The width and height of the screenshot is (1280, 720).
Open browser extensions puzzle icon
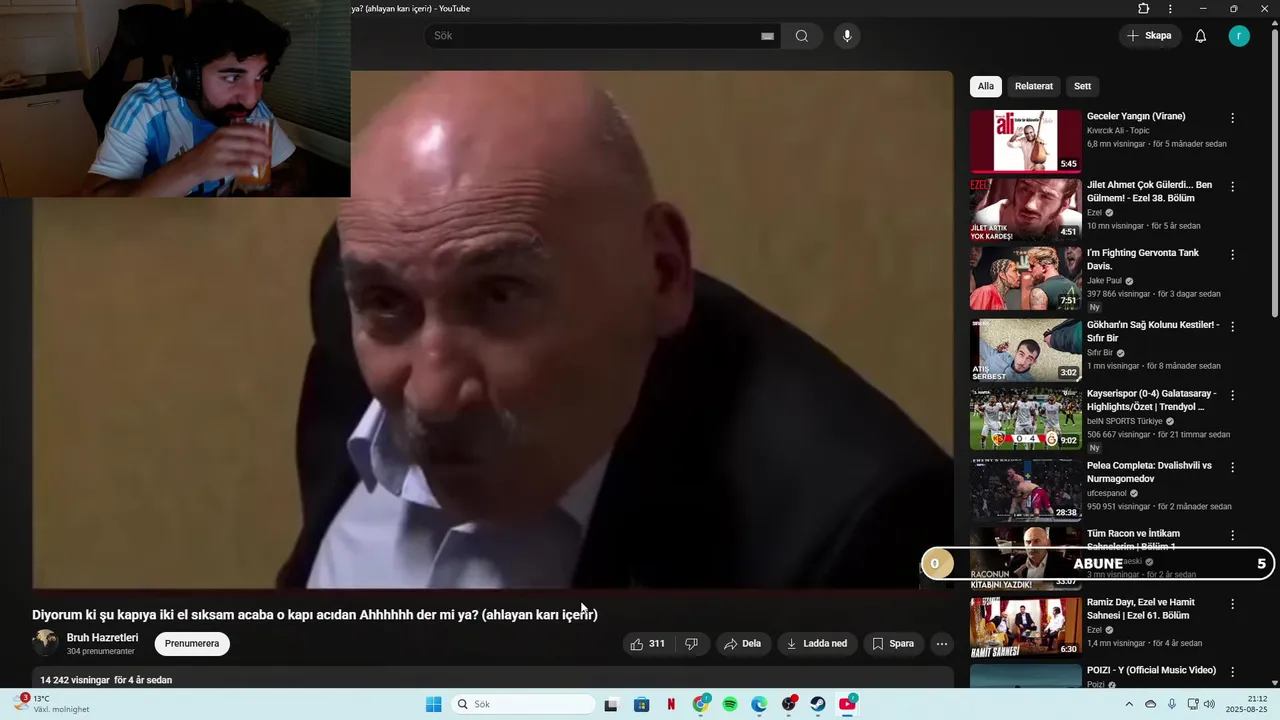click(x=1144, y=9)
